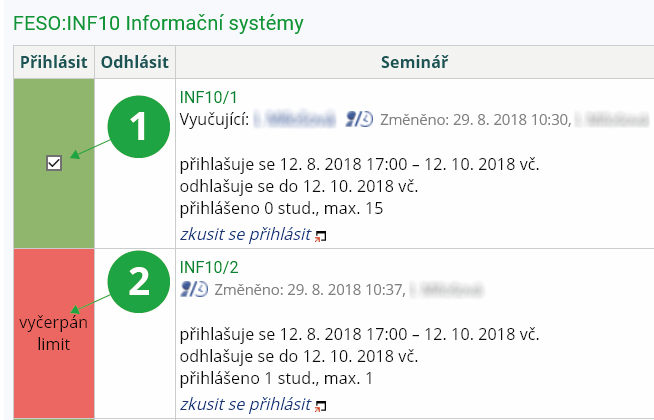Click the change history icon in INF10/2

point(193,289)
